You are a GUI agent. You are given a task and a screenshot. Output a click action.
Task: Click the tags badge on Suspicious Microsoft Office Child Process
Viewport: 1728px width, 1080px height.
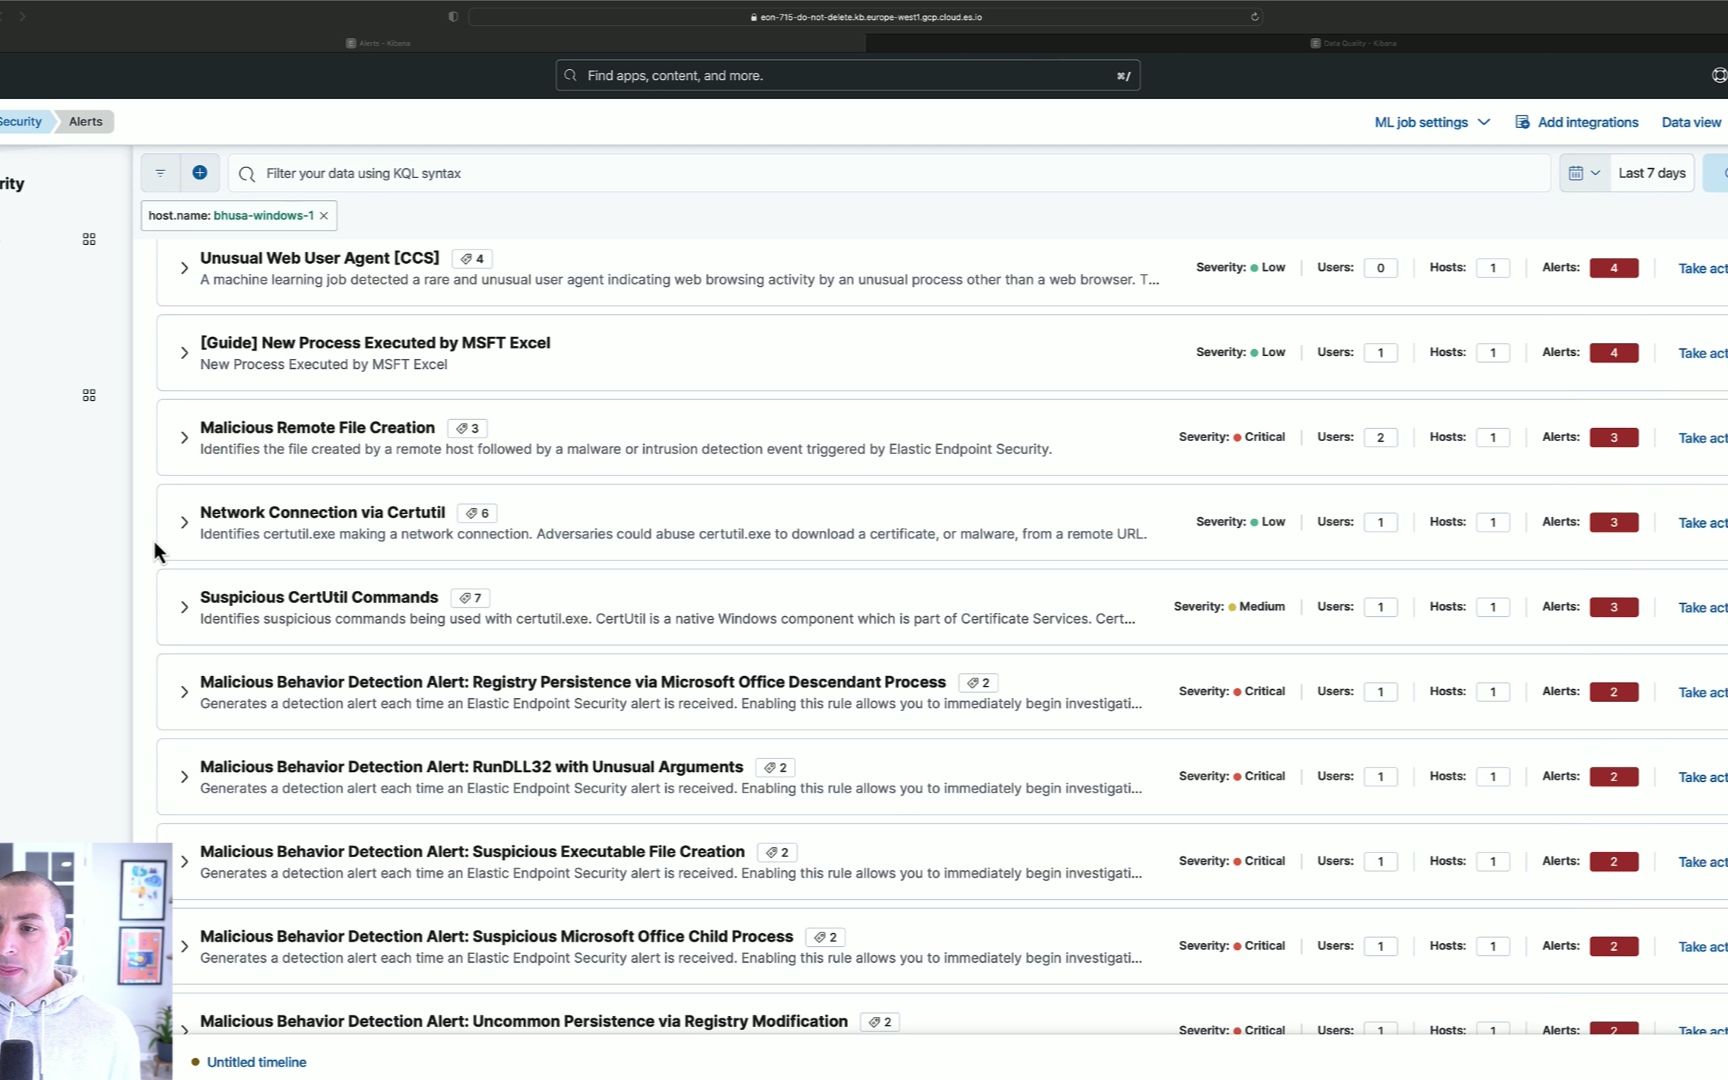pyautogui.click(x=825, y=938)
